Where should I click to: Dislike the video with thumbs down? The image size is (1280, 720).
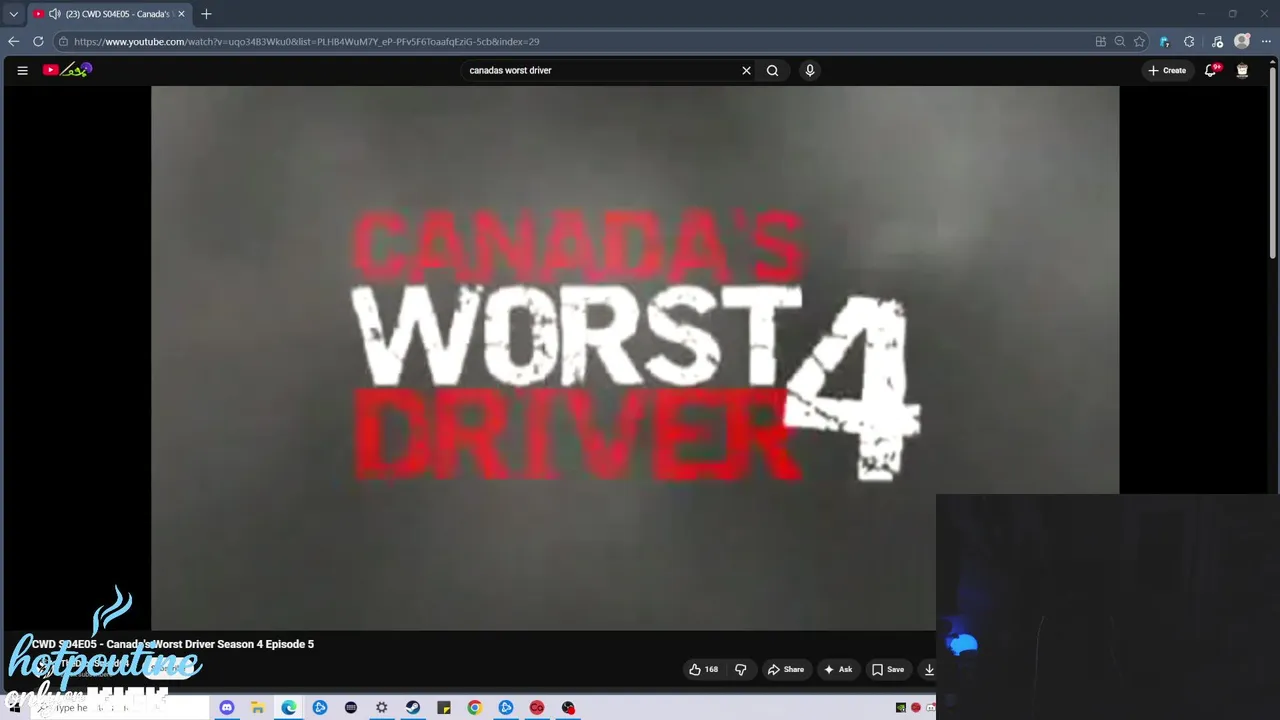click(741, 670)
